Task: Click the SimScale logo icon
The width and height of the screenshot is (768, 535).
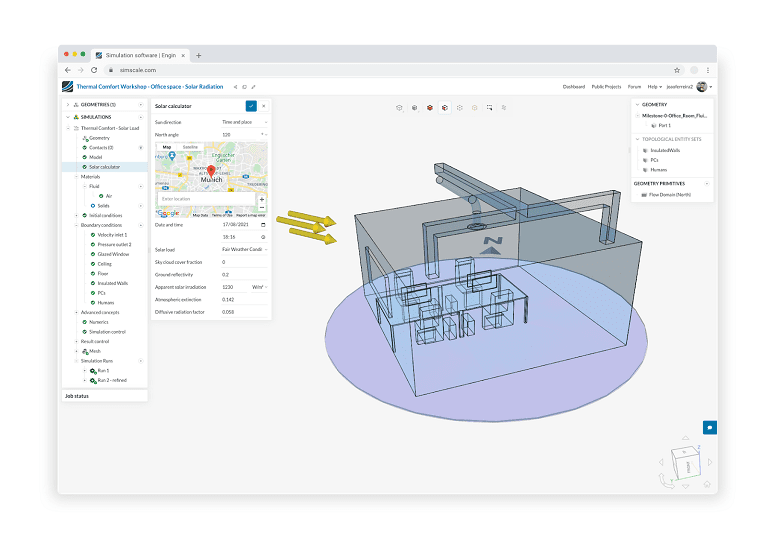Action: pos(68,87)
